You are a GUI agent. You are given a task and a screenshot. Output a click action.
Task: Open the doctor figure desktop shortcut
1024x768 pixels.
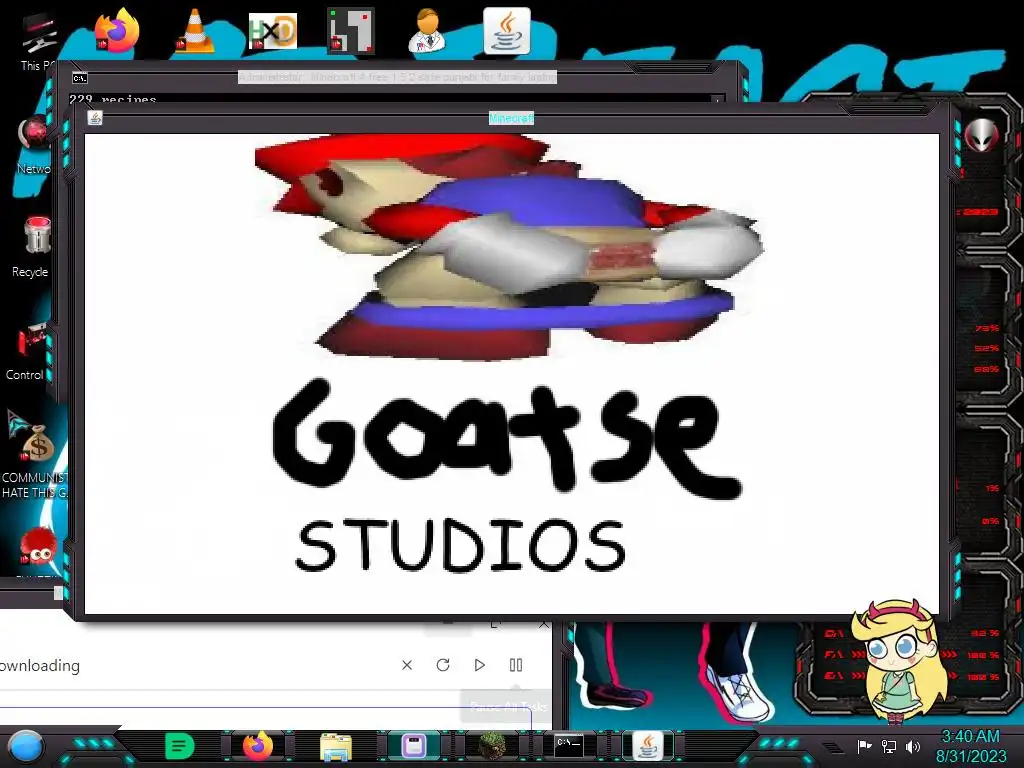pyautogui.click(x=428, y=30)
